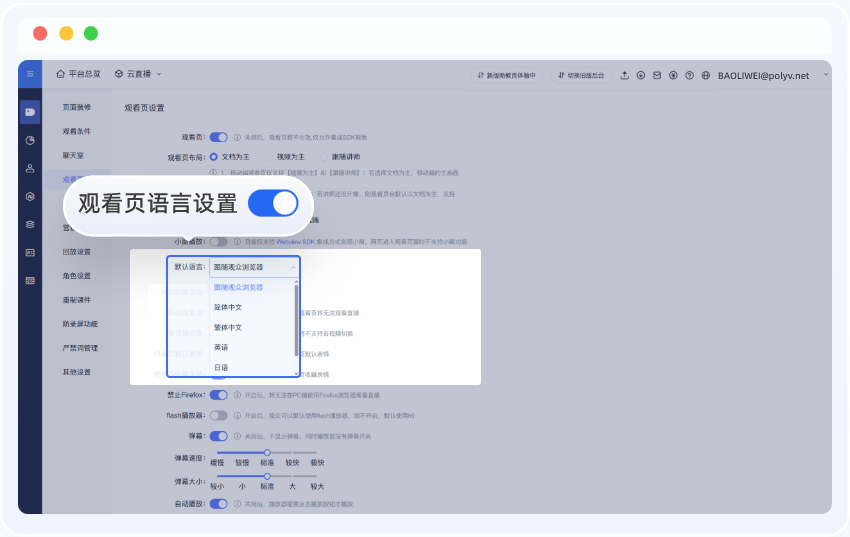Set 弹幕速度 slider to 较快

292,452
